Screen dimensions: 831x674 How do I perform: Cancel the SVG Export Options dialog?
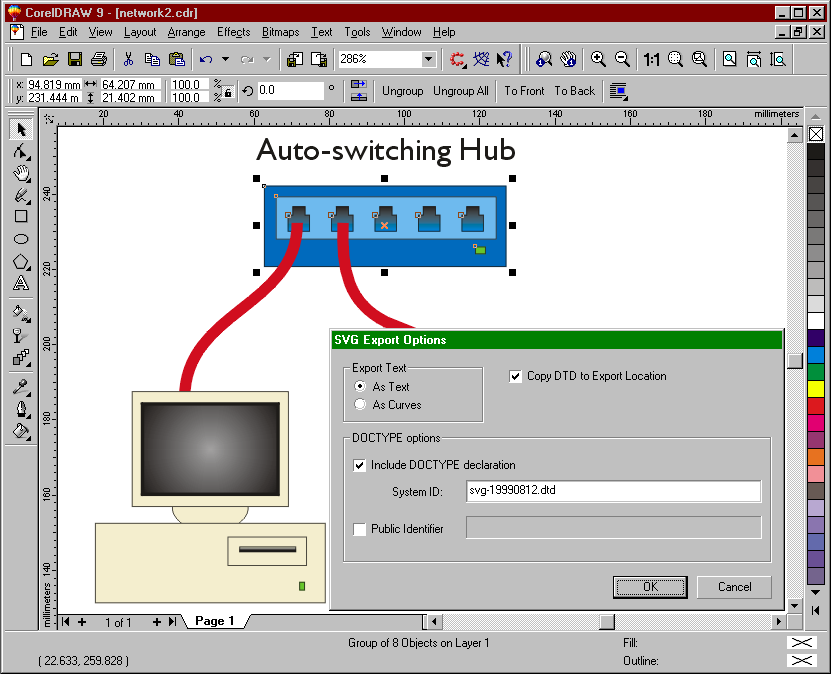click(734, 587)
